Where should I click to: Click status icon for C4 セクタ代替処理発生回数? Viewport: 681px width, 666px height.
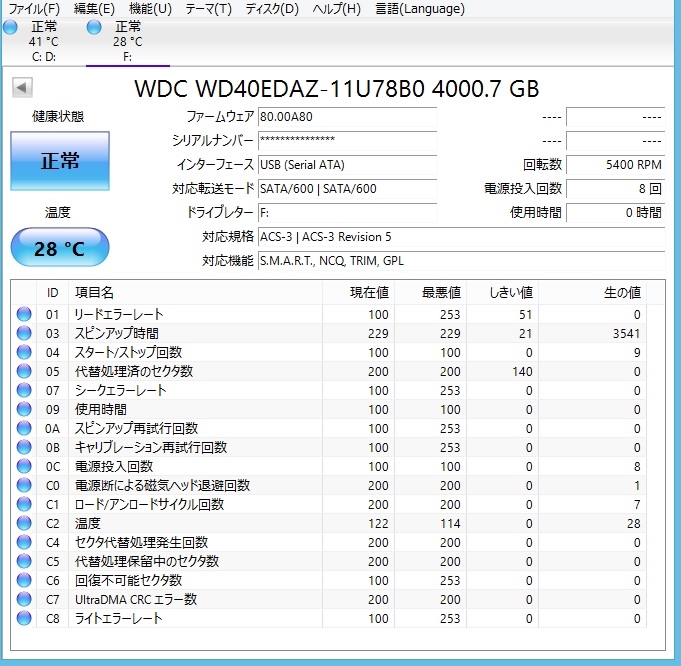point(24,542)
